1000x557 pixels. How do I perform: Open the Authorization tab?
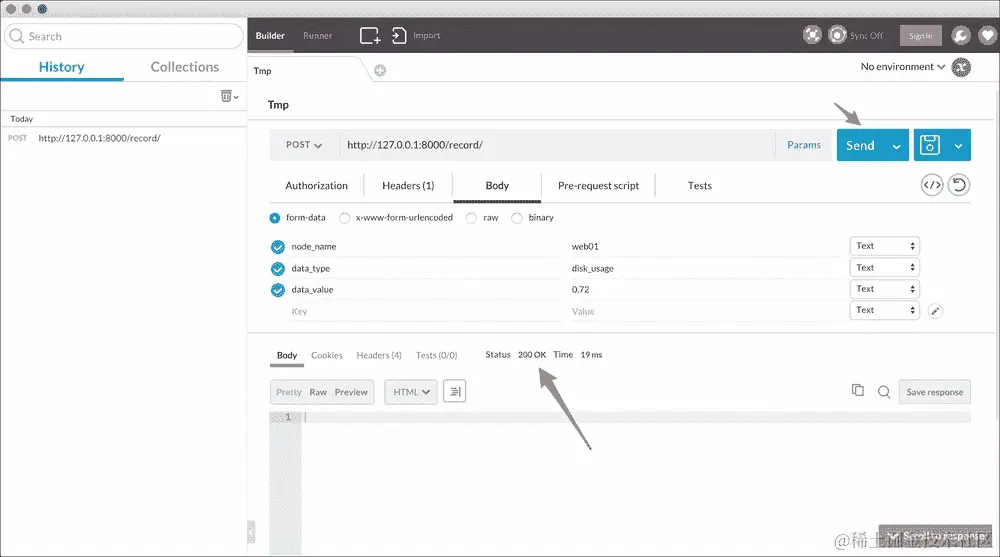pos(316,186)
